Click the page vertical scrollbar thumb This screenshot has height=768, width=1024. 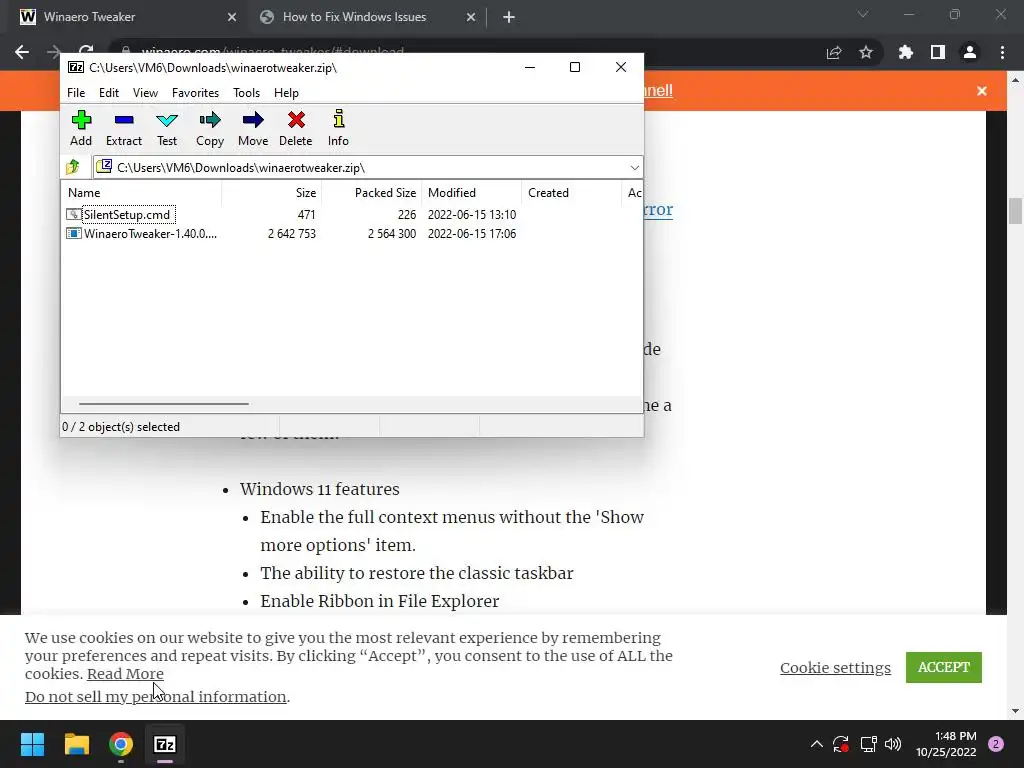[1015, 211]
